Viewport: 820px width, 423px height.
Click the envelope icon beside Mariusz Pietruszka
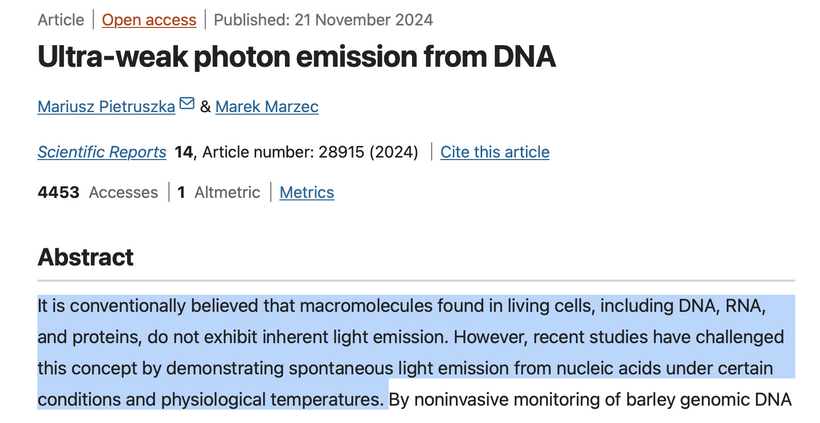(187, 103)
